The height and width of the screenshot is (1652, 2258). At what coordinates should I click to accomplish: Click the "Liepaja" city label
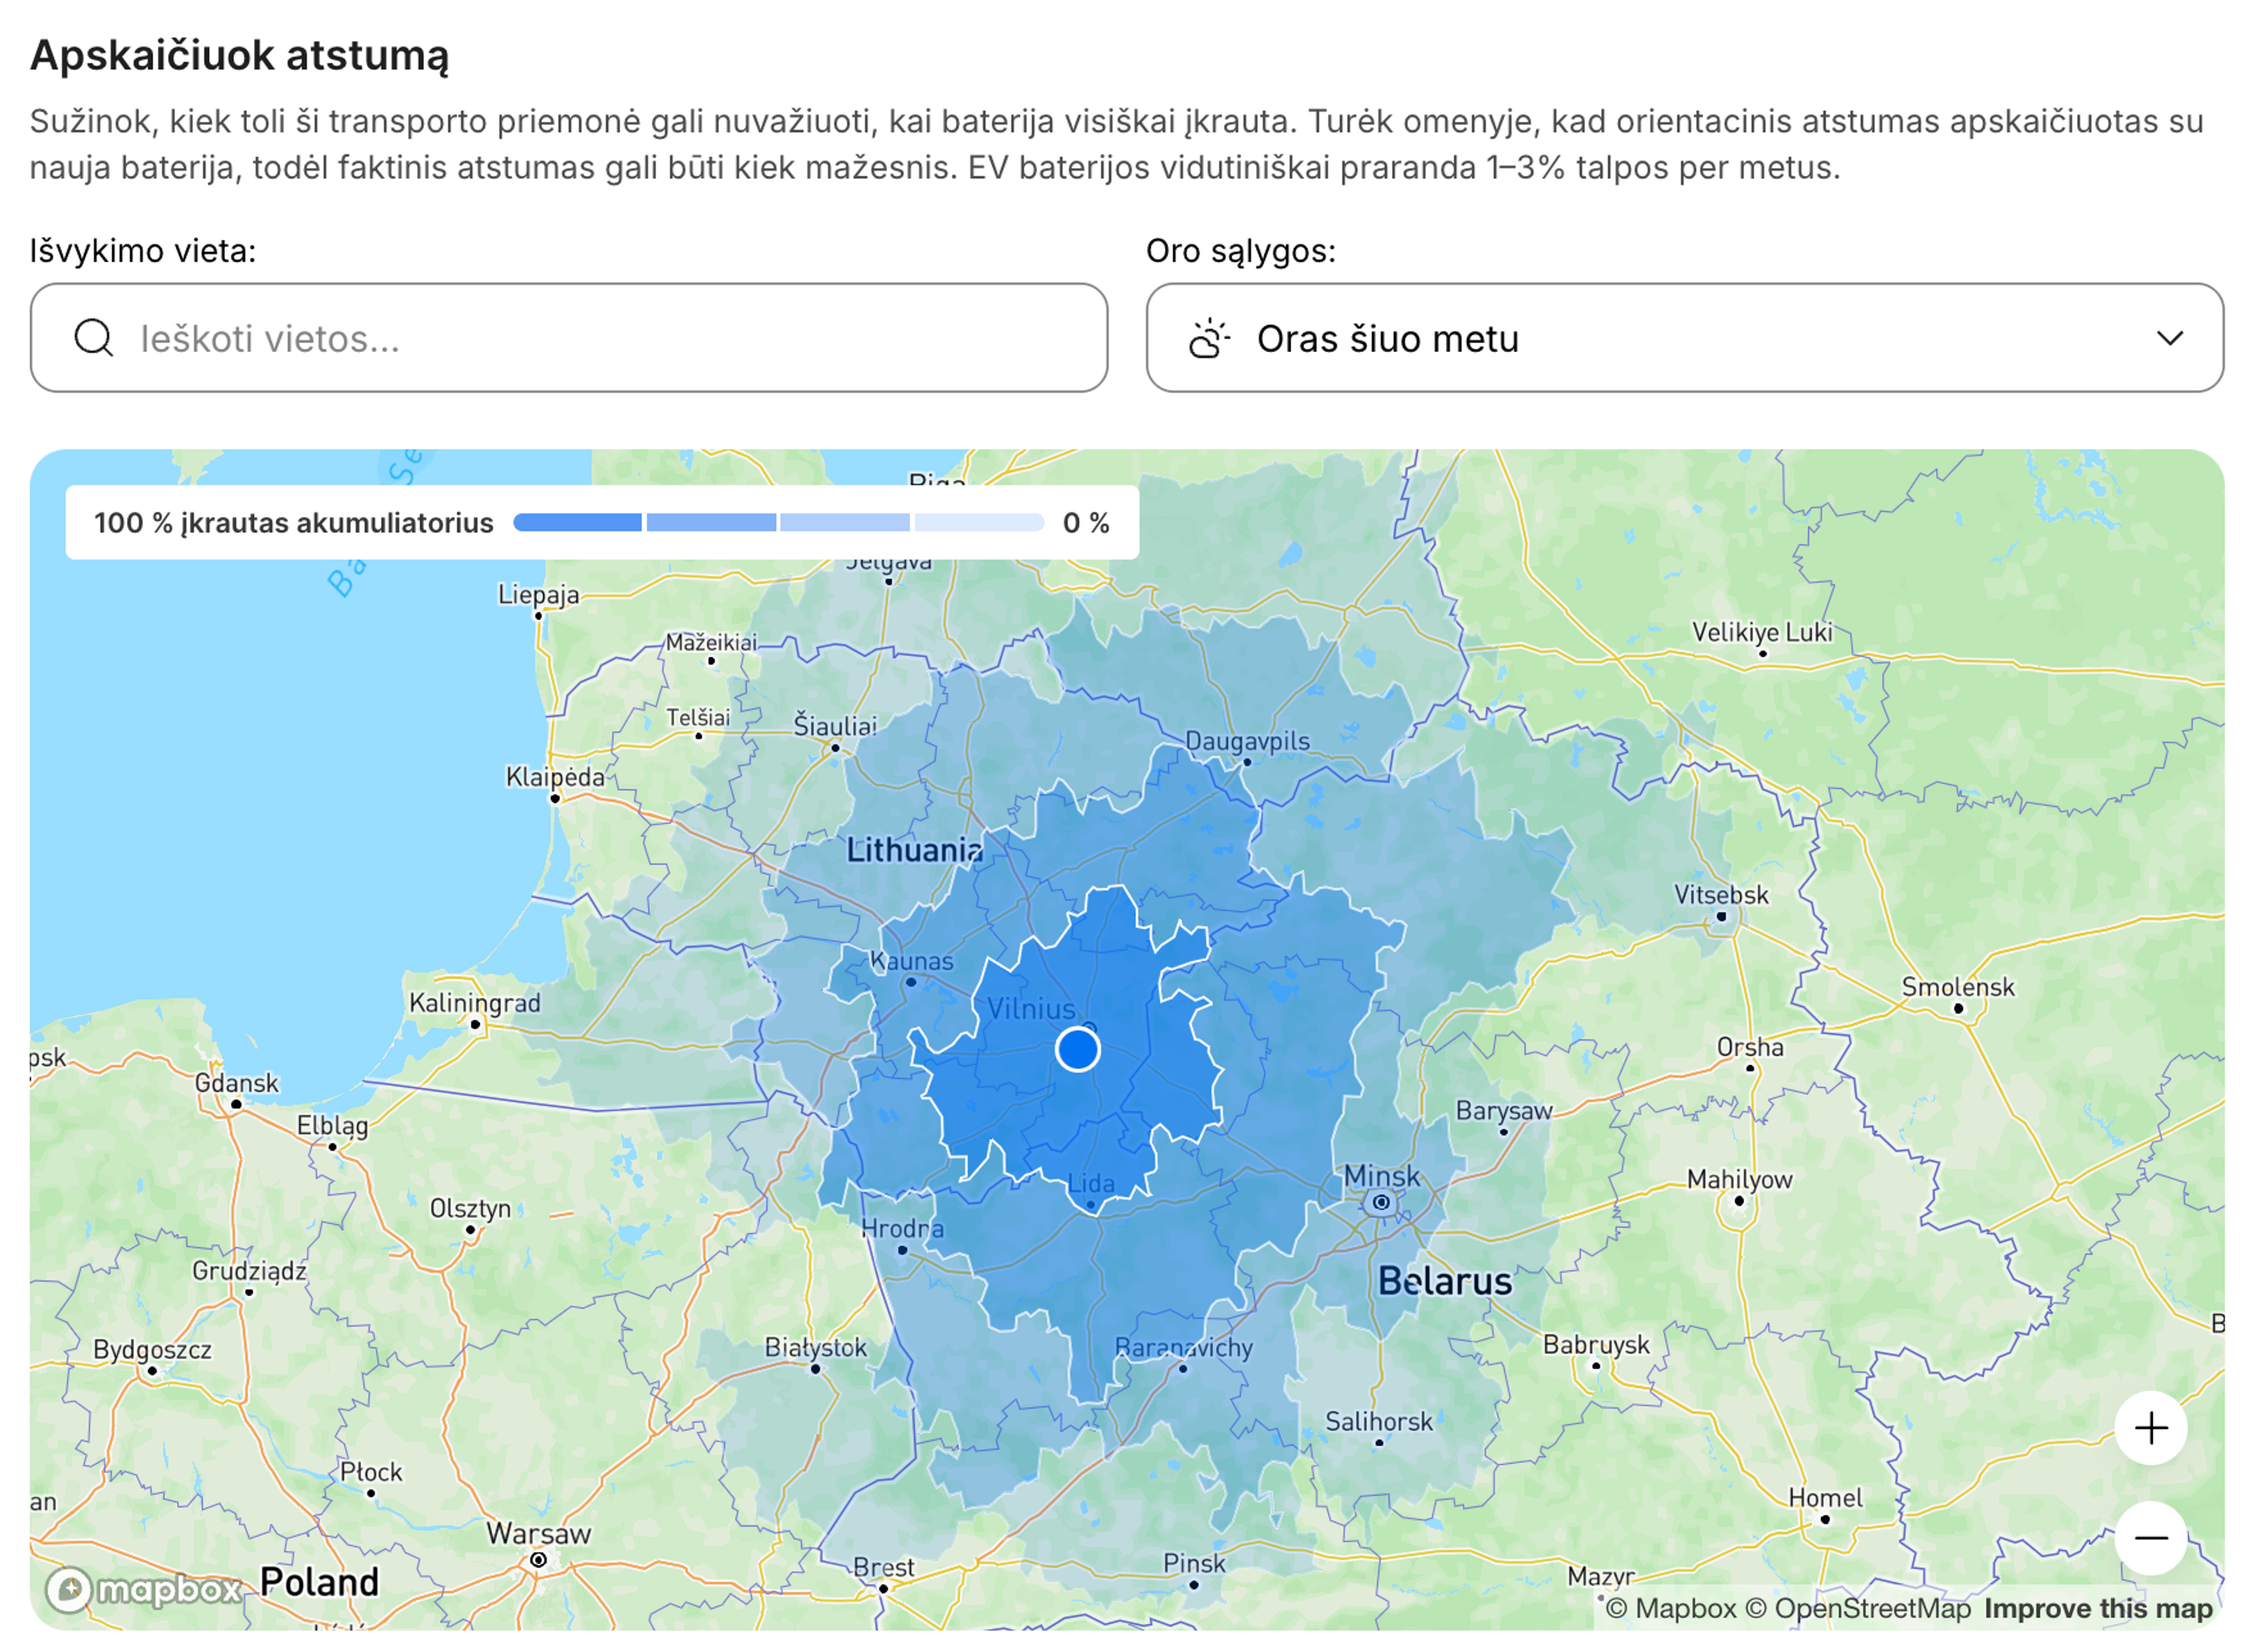click(x=539, y=594)
